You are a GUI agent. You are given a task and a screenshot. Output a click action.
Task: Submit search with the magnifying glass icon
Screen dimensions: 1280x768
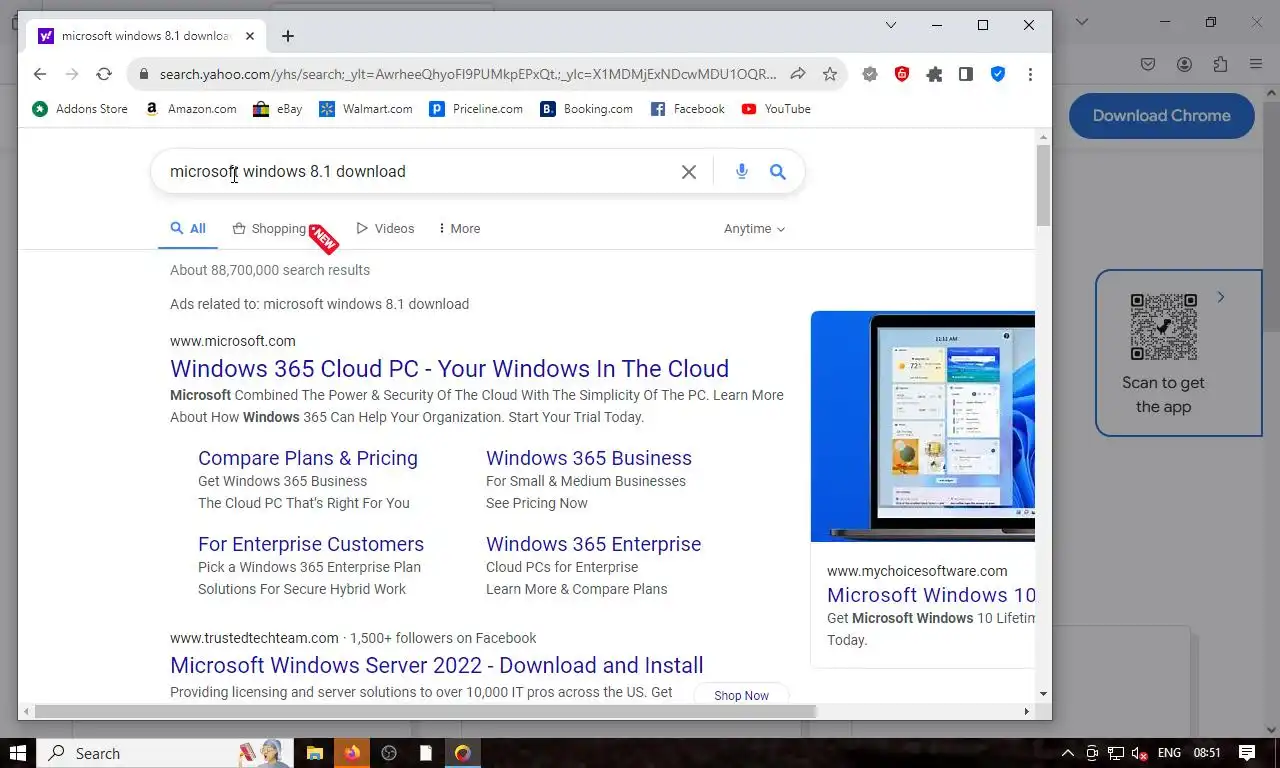pos(778,172)
